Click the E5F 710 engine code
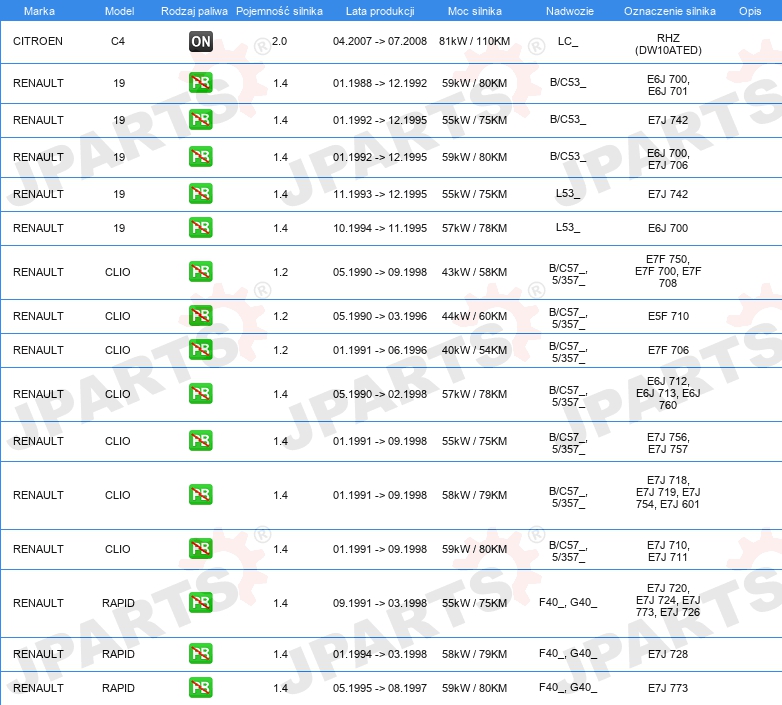The image size is (782, 705). point(668,316)
